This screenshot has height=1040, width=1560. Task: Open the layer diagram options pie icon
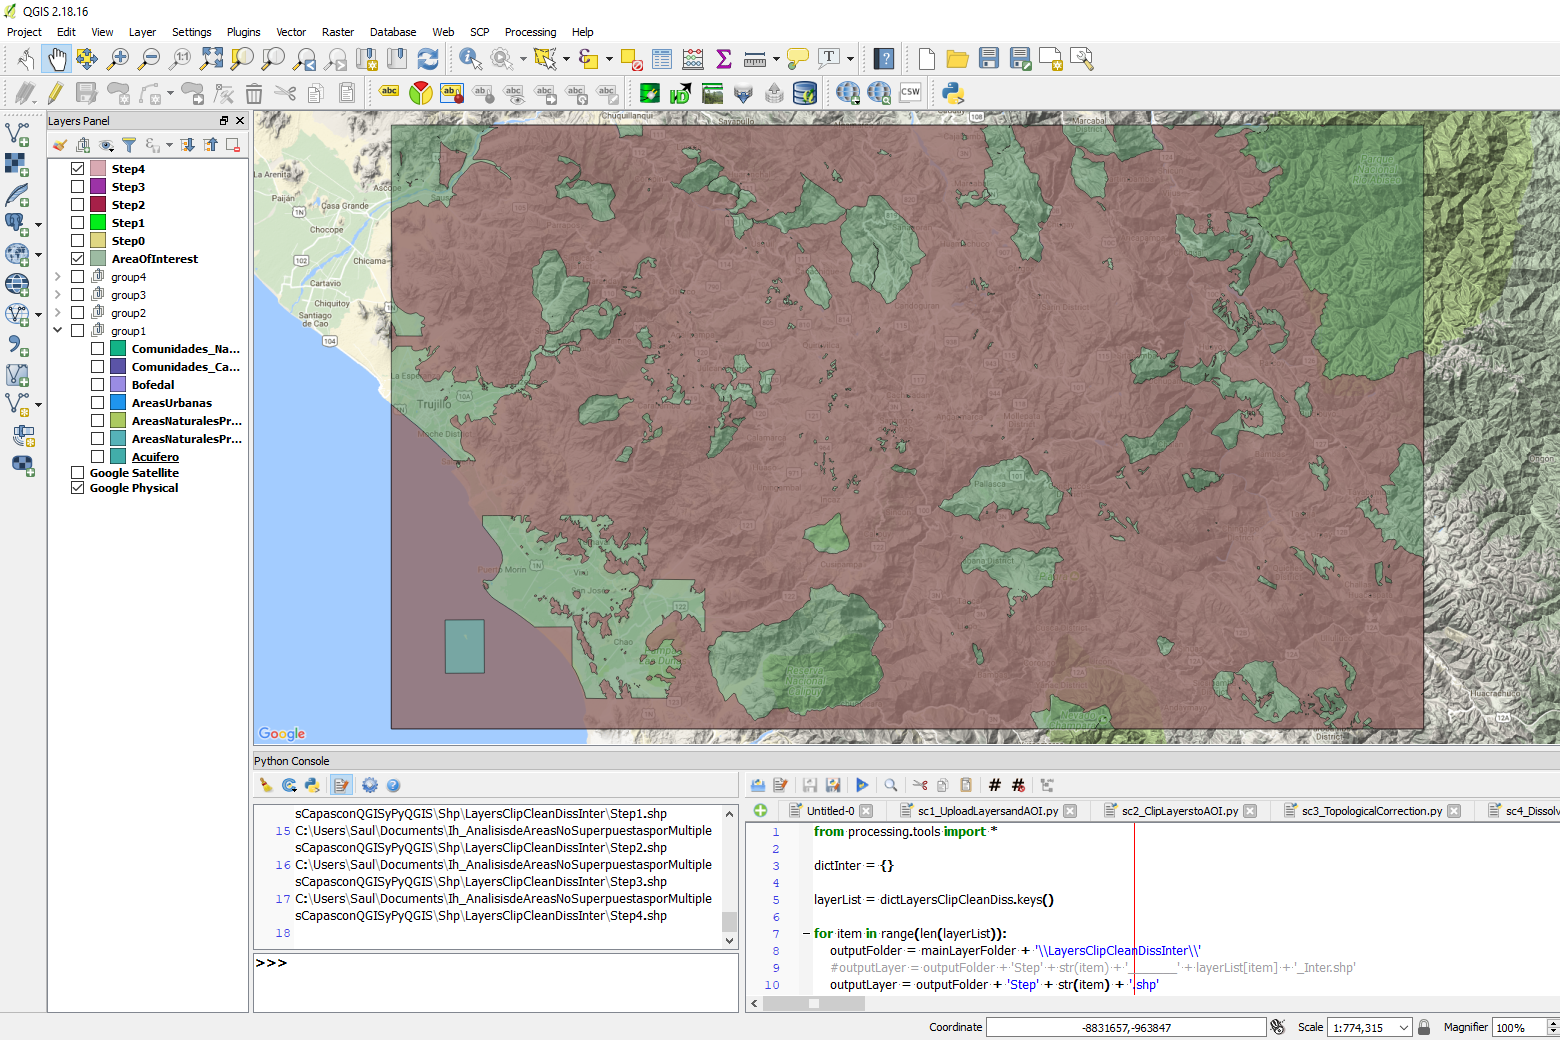(x=421, y=93)
